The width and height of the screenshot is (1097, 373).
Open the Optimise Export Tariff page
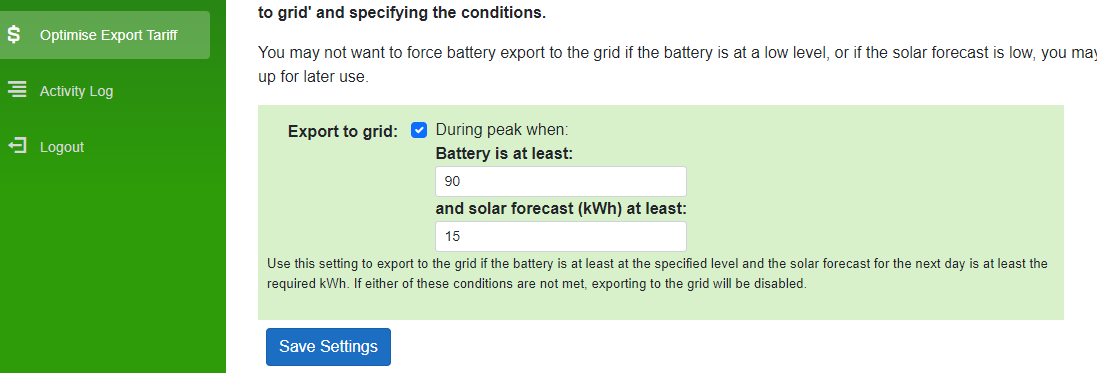click(104, 35)
